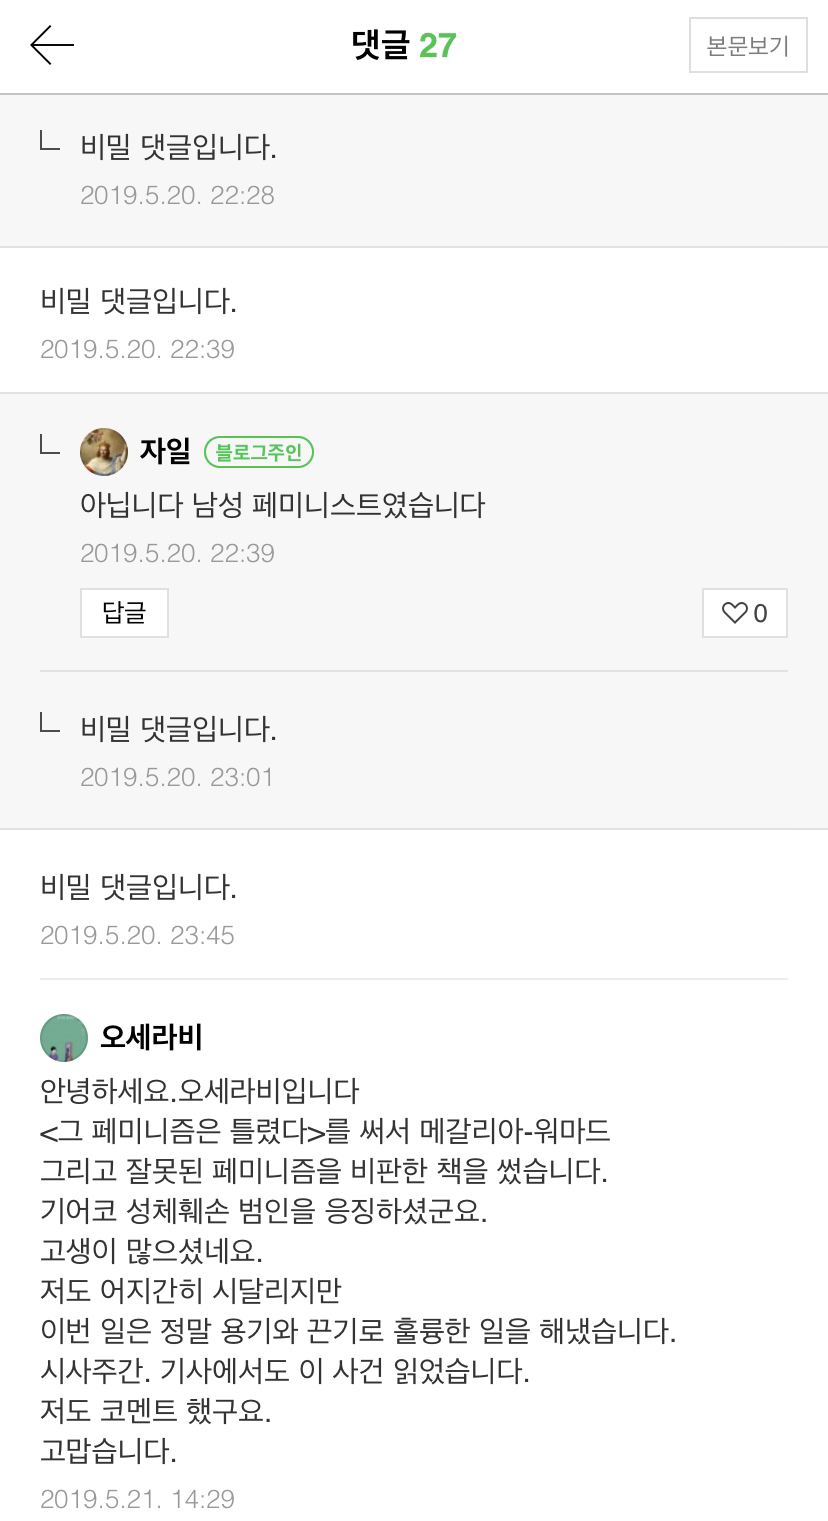This screenshot has width=828, height=1521.
Task: Tap 오세라비's profile avatar
Action: point(64,1037)
